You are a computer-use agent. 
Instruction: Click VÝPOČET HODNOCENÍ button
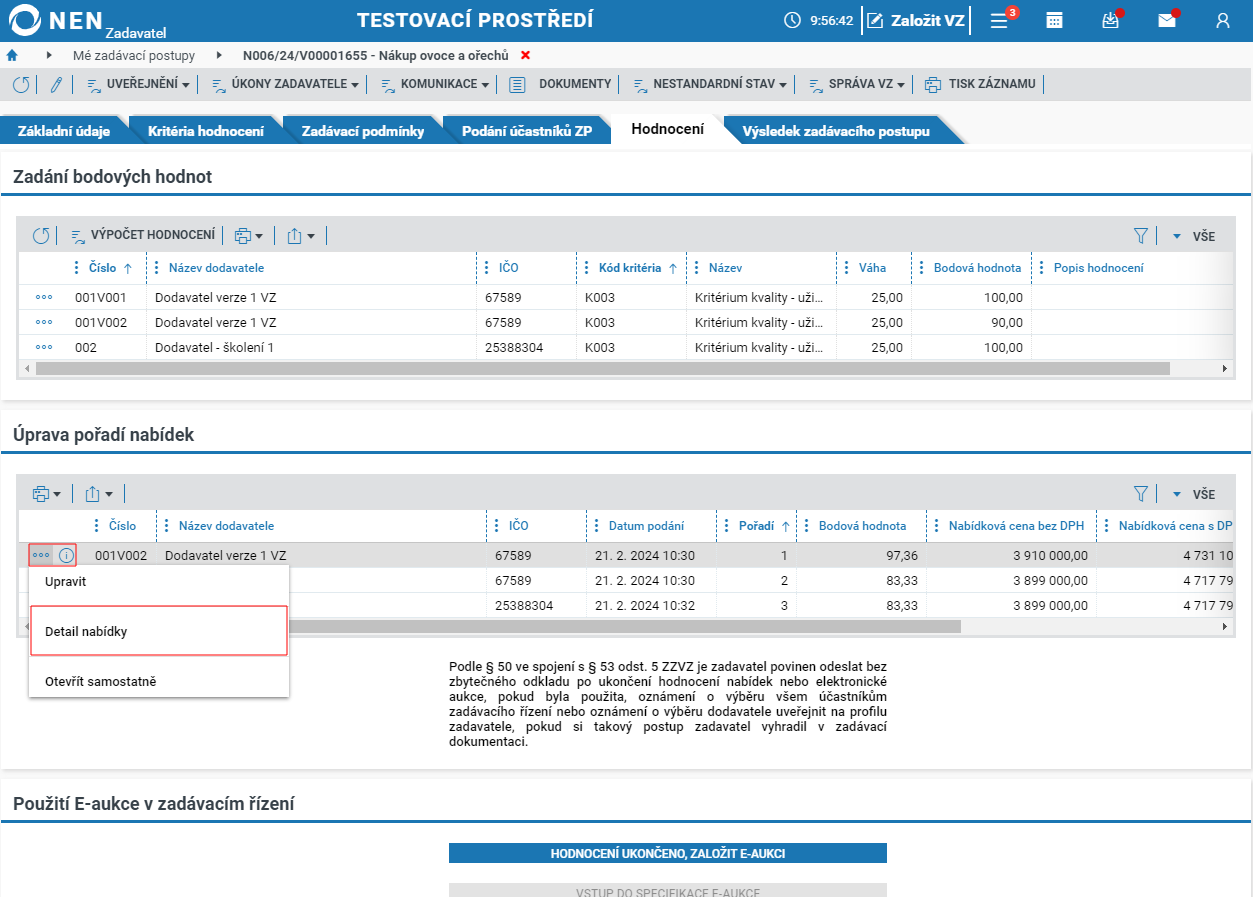[x=143, y=236]
